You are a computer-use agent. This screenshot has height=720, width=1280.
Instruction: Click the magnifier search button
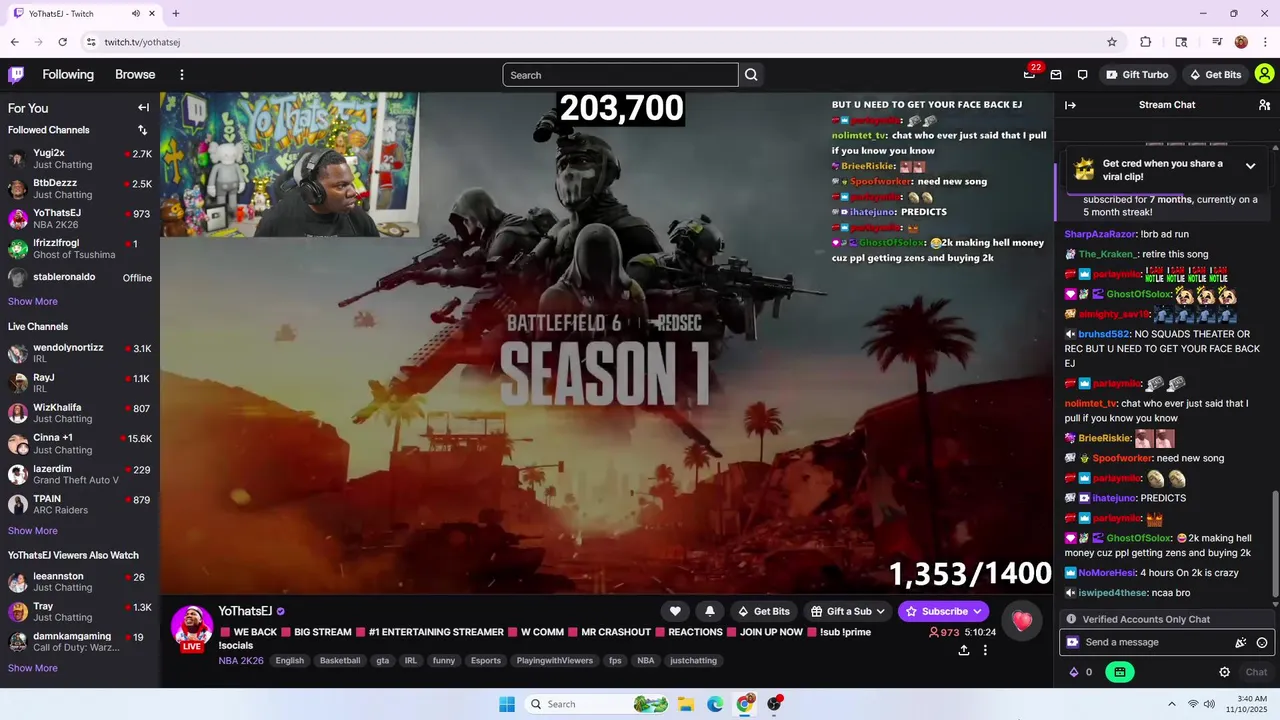point(751,75)
